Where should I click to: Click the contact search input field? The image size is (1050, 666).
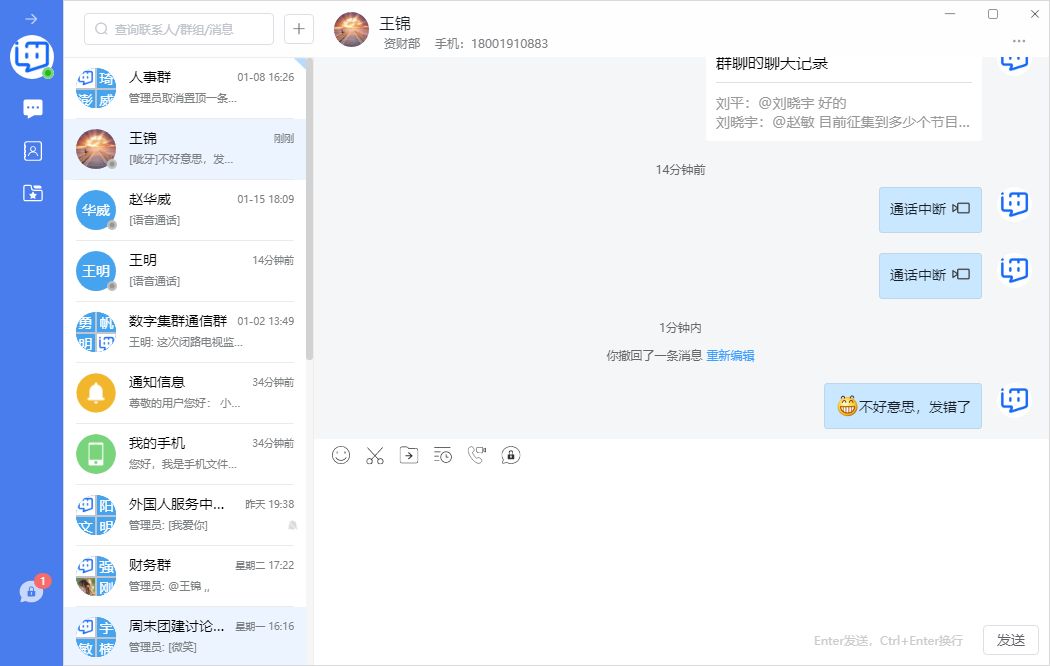pyautogui.click(x=180, y=29)
